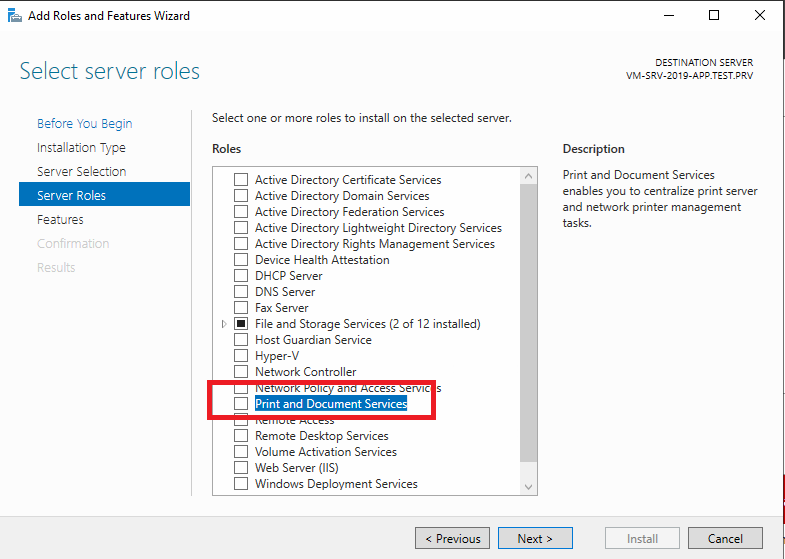
Task: Check the DNS Server checkbox
Action: pyautogui.click(x=241, y=292)
